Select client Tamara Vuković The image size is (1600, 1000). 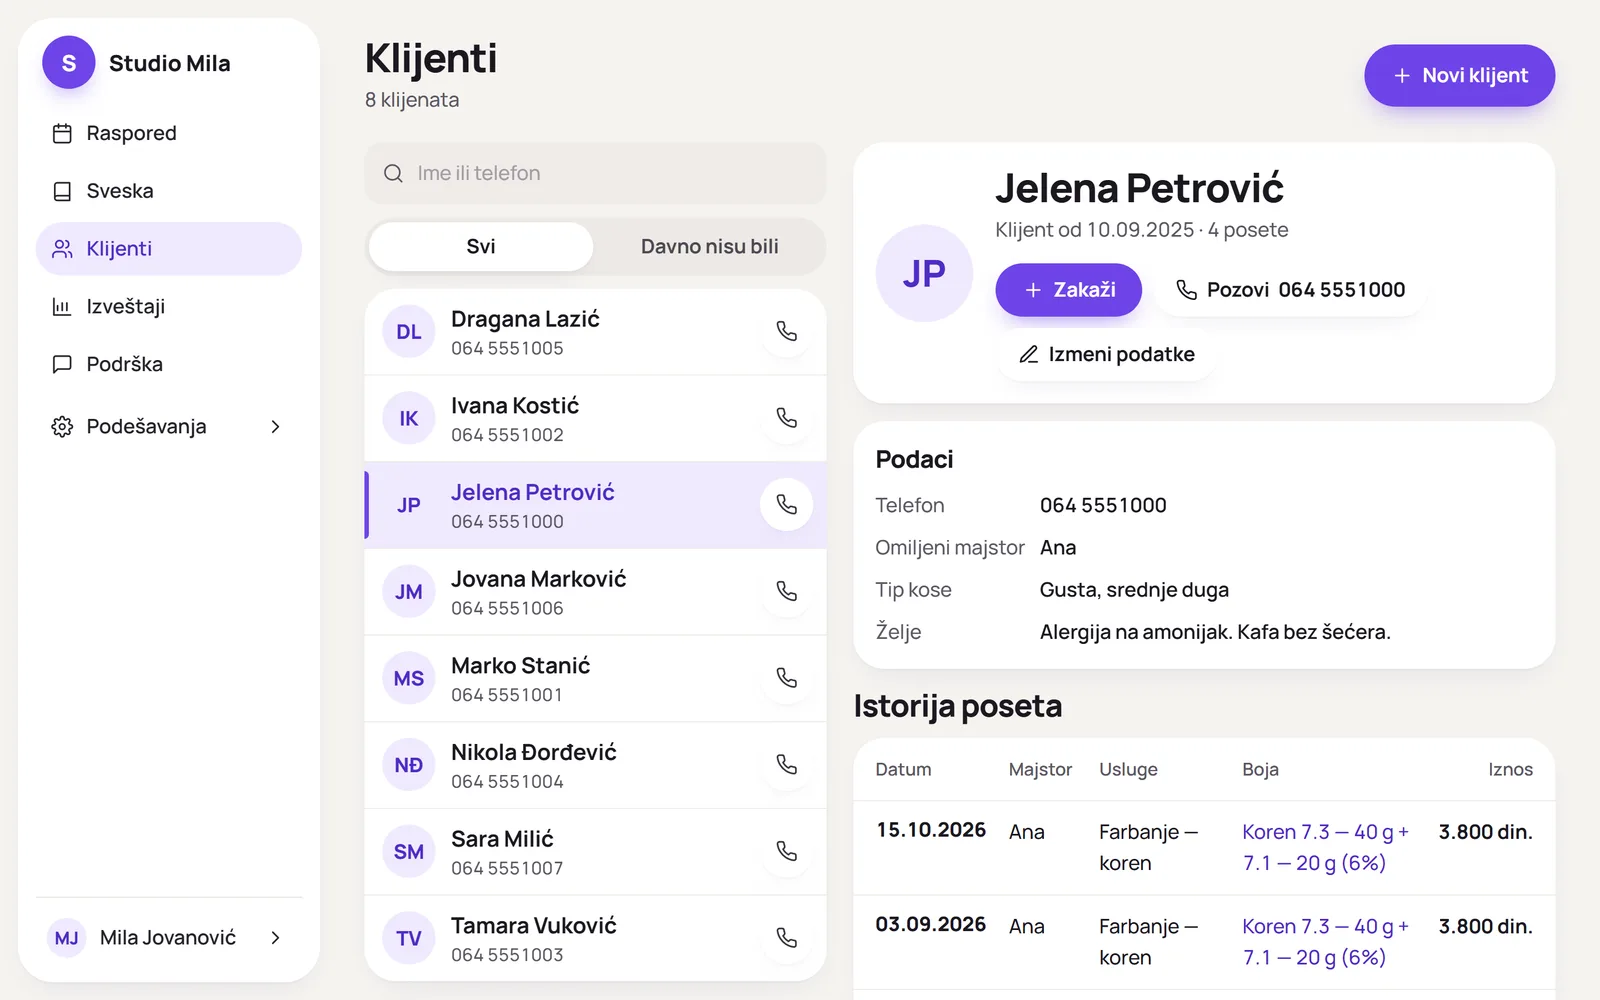point(595,938)
